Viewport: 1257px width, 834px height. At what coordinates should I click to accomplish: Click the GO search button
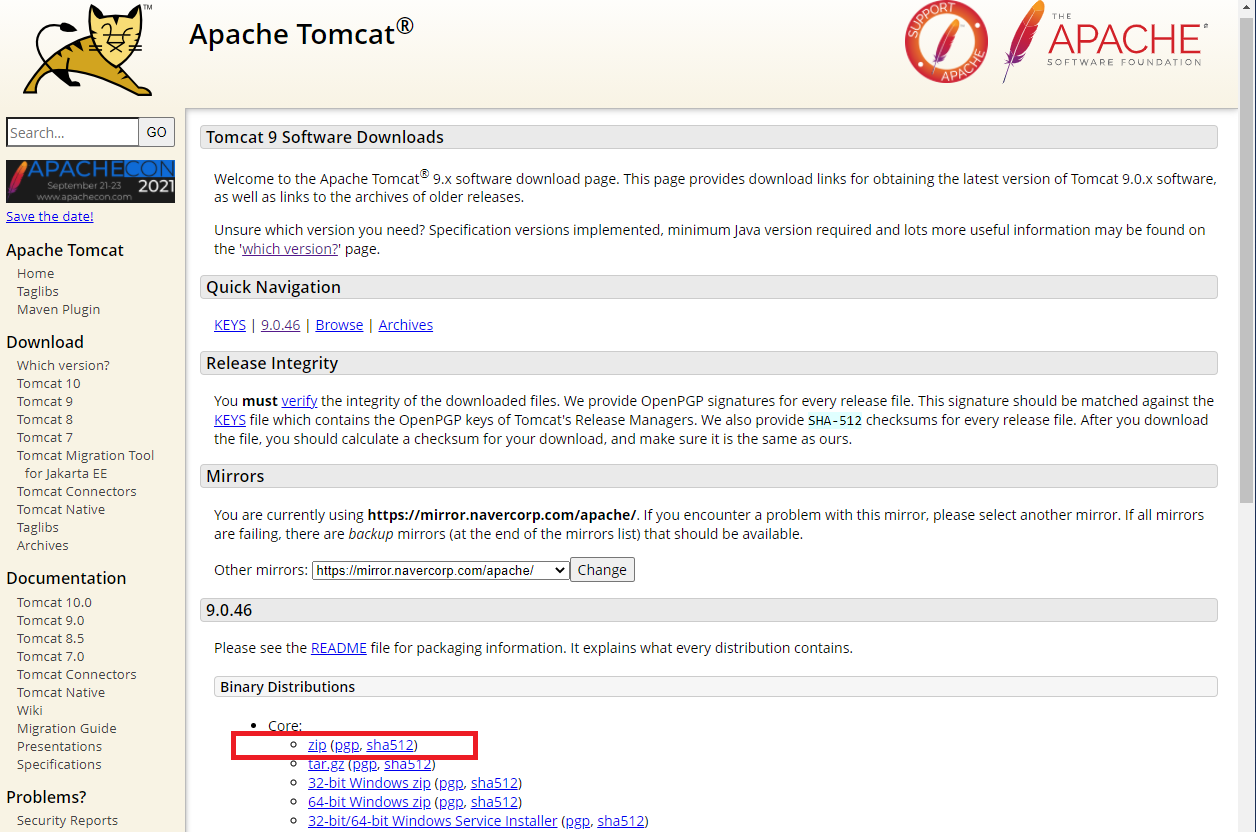pyautogui.click(x=157, y=132)
